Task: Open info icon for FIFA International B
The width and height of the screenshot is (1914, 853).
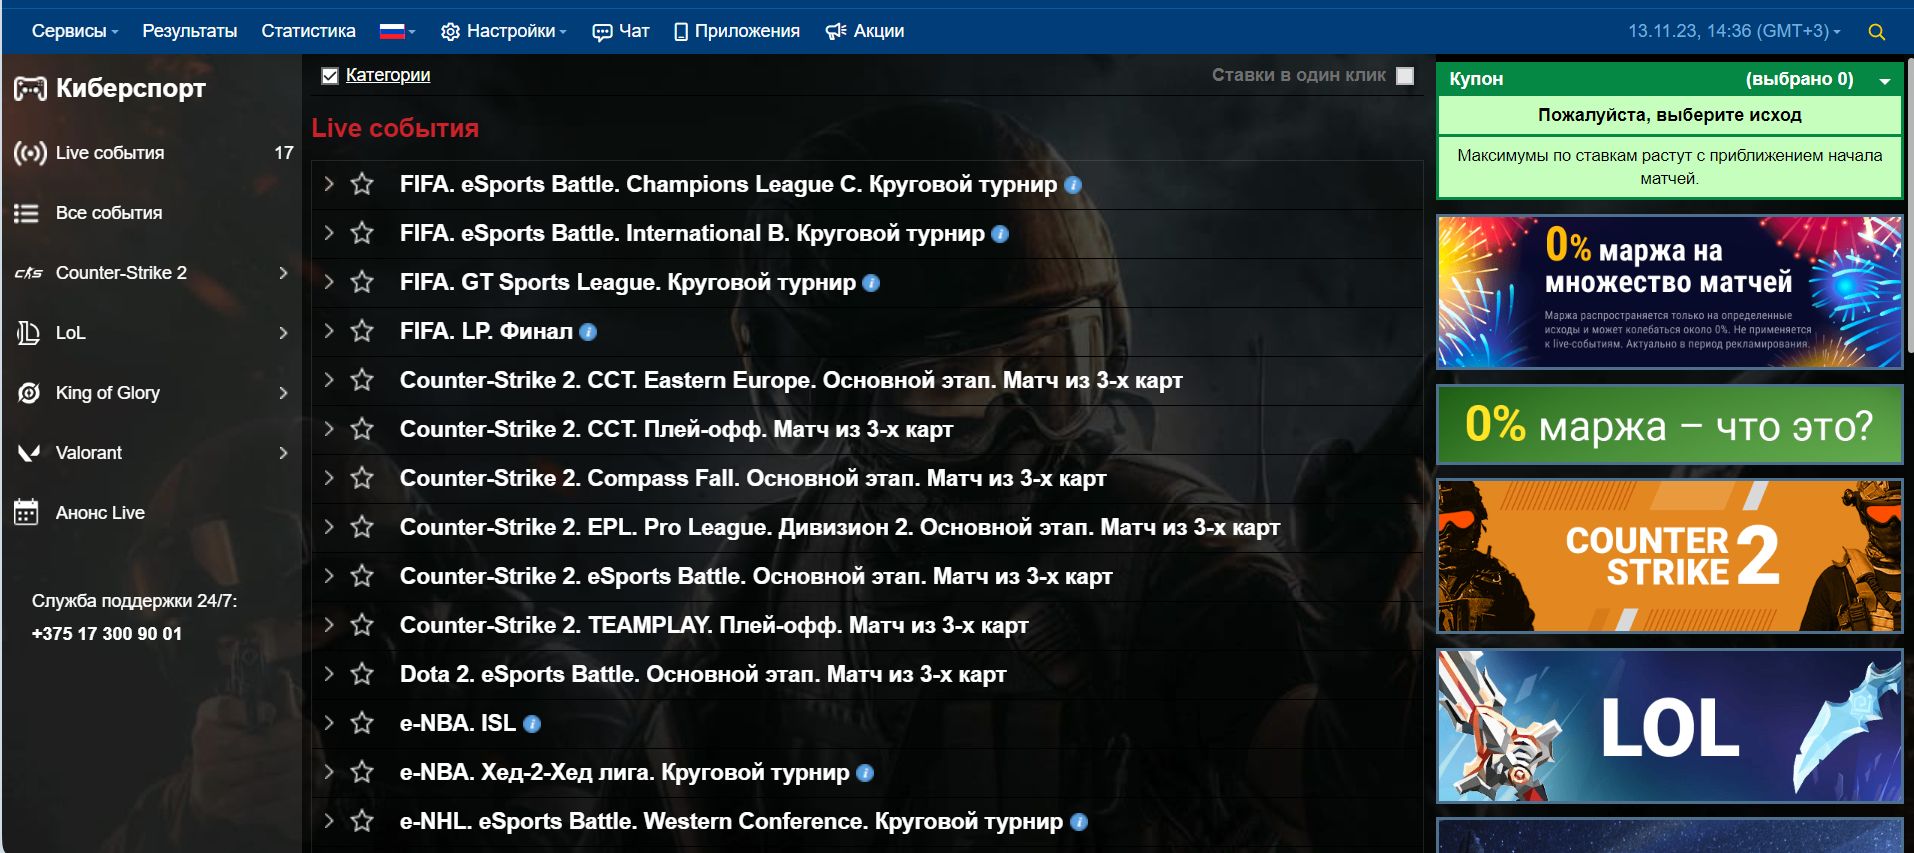Action: click(1000, 234)
